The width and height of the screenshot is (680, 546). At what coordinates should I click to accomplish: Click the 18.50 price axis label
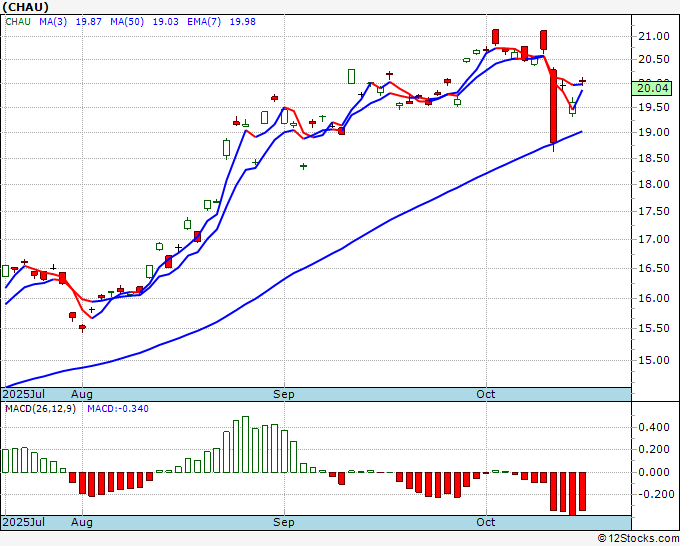coord(654,159)
